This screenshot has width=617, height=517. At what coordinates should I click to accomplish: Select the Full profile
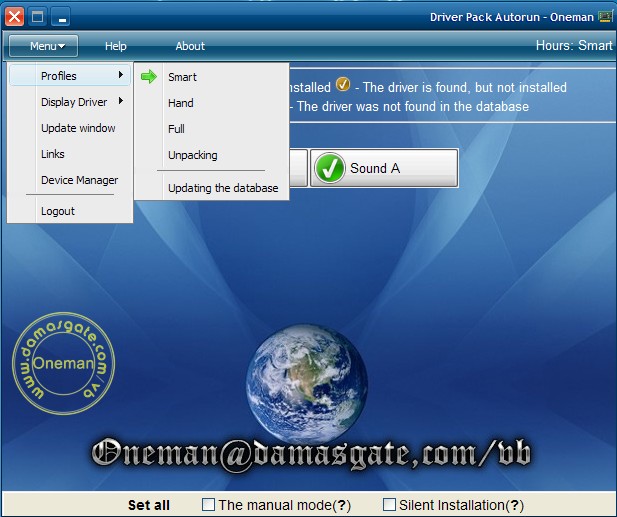pyautogui.click(x=211, y=129)
